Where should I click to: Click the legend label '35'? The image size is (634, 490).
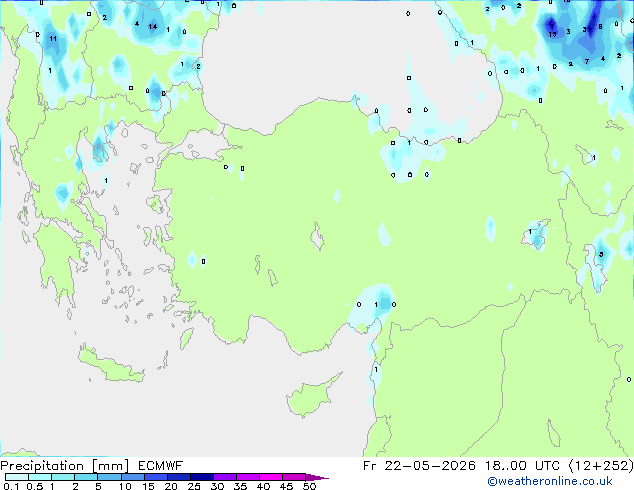[x=240, y=486]
